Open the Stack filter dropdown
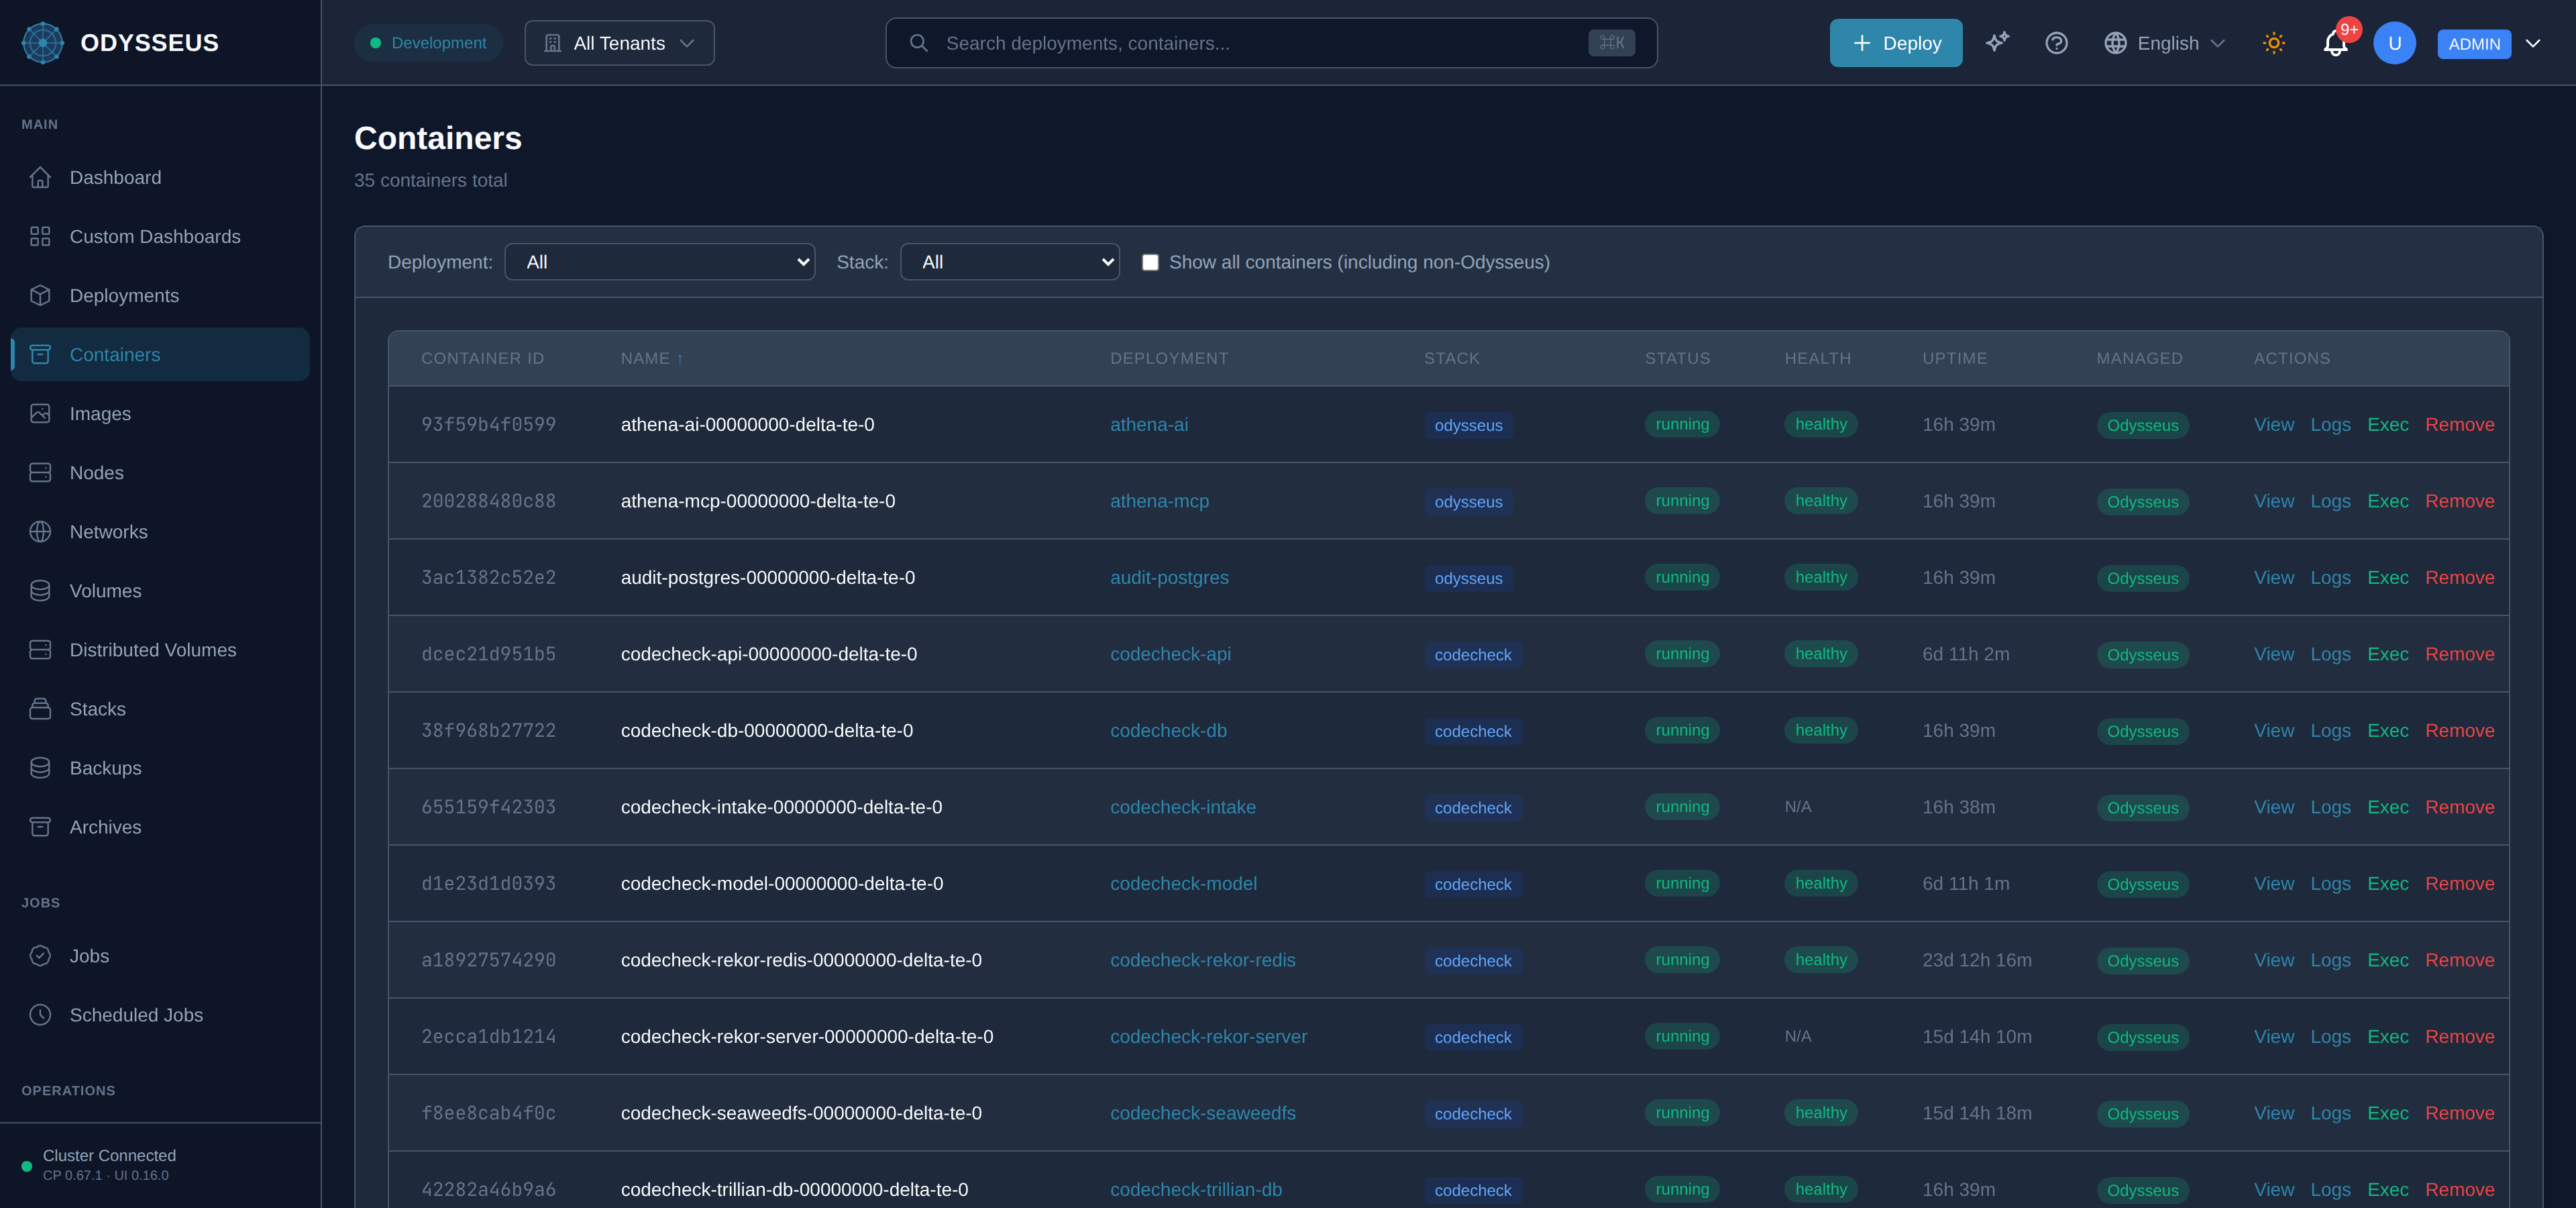Viewport: 2576px width, 1208px height. [x=1010, y=262]
